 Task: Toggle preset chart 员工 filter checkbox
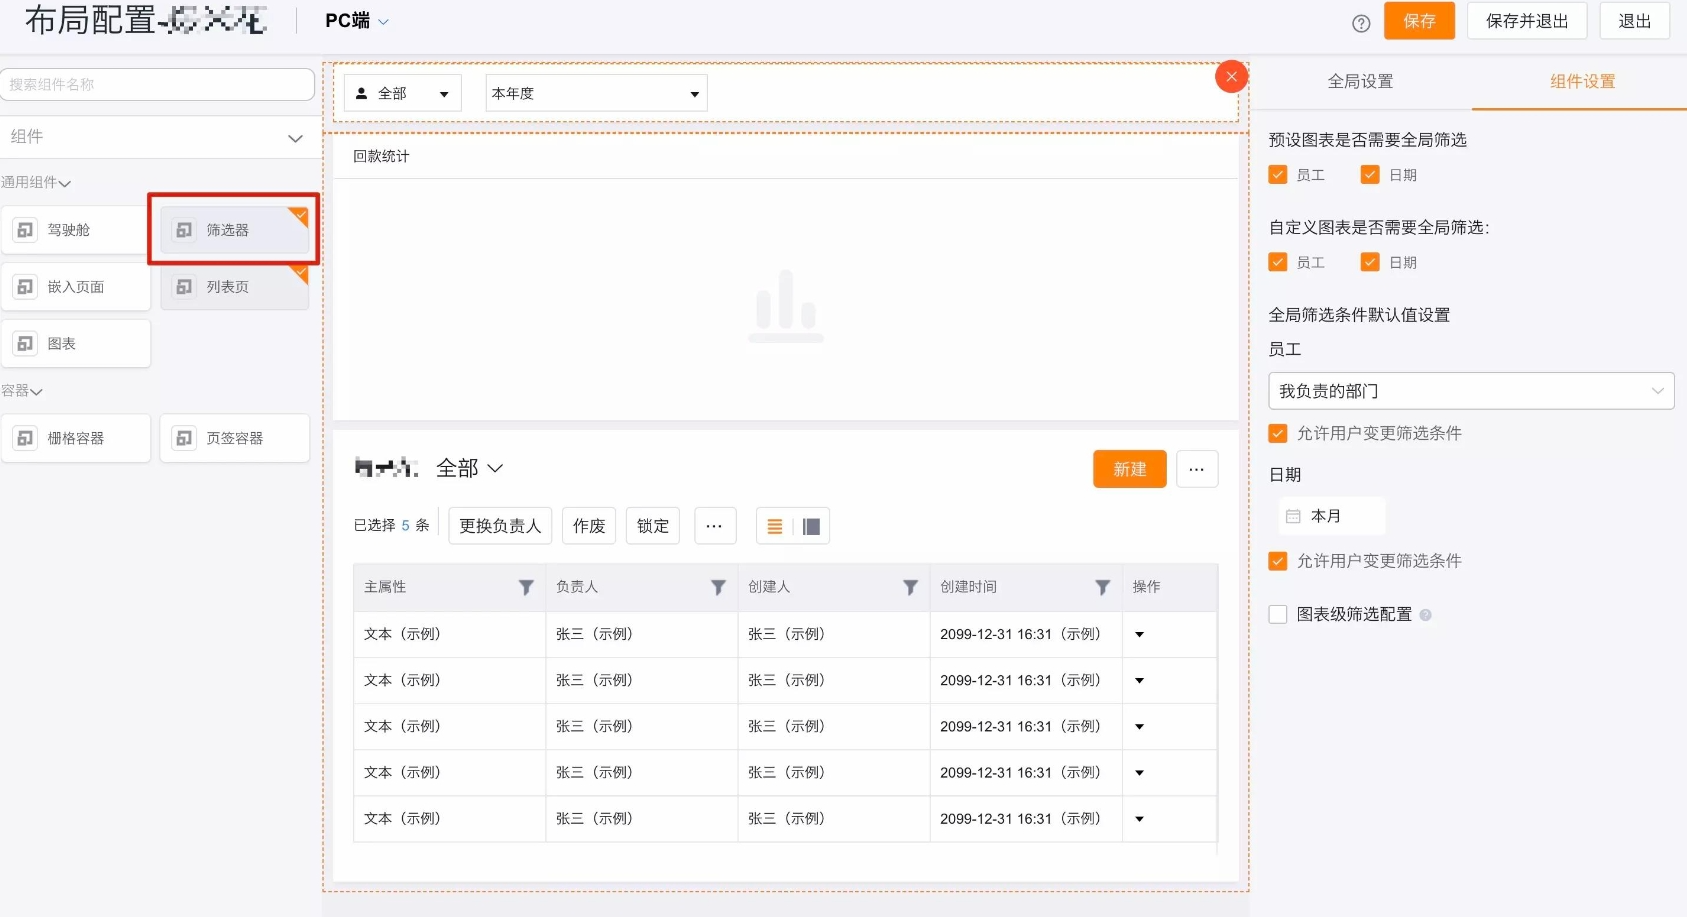coord(1278,175)
